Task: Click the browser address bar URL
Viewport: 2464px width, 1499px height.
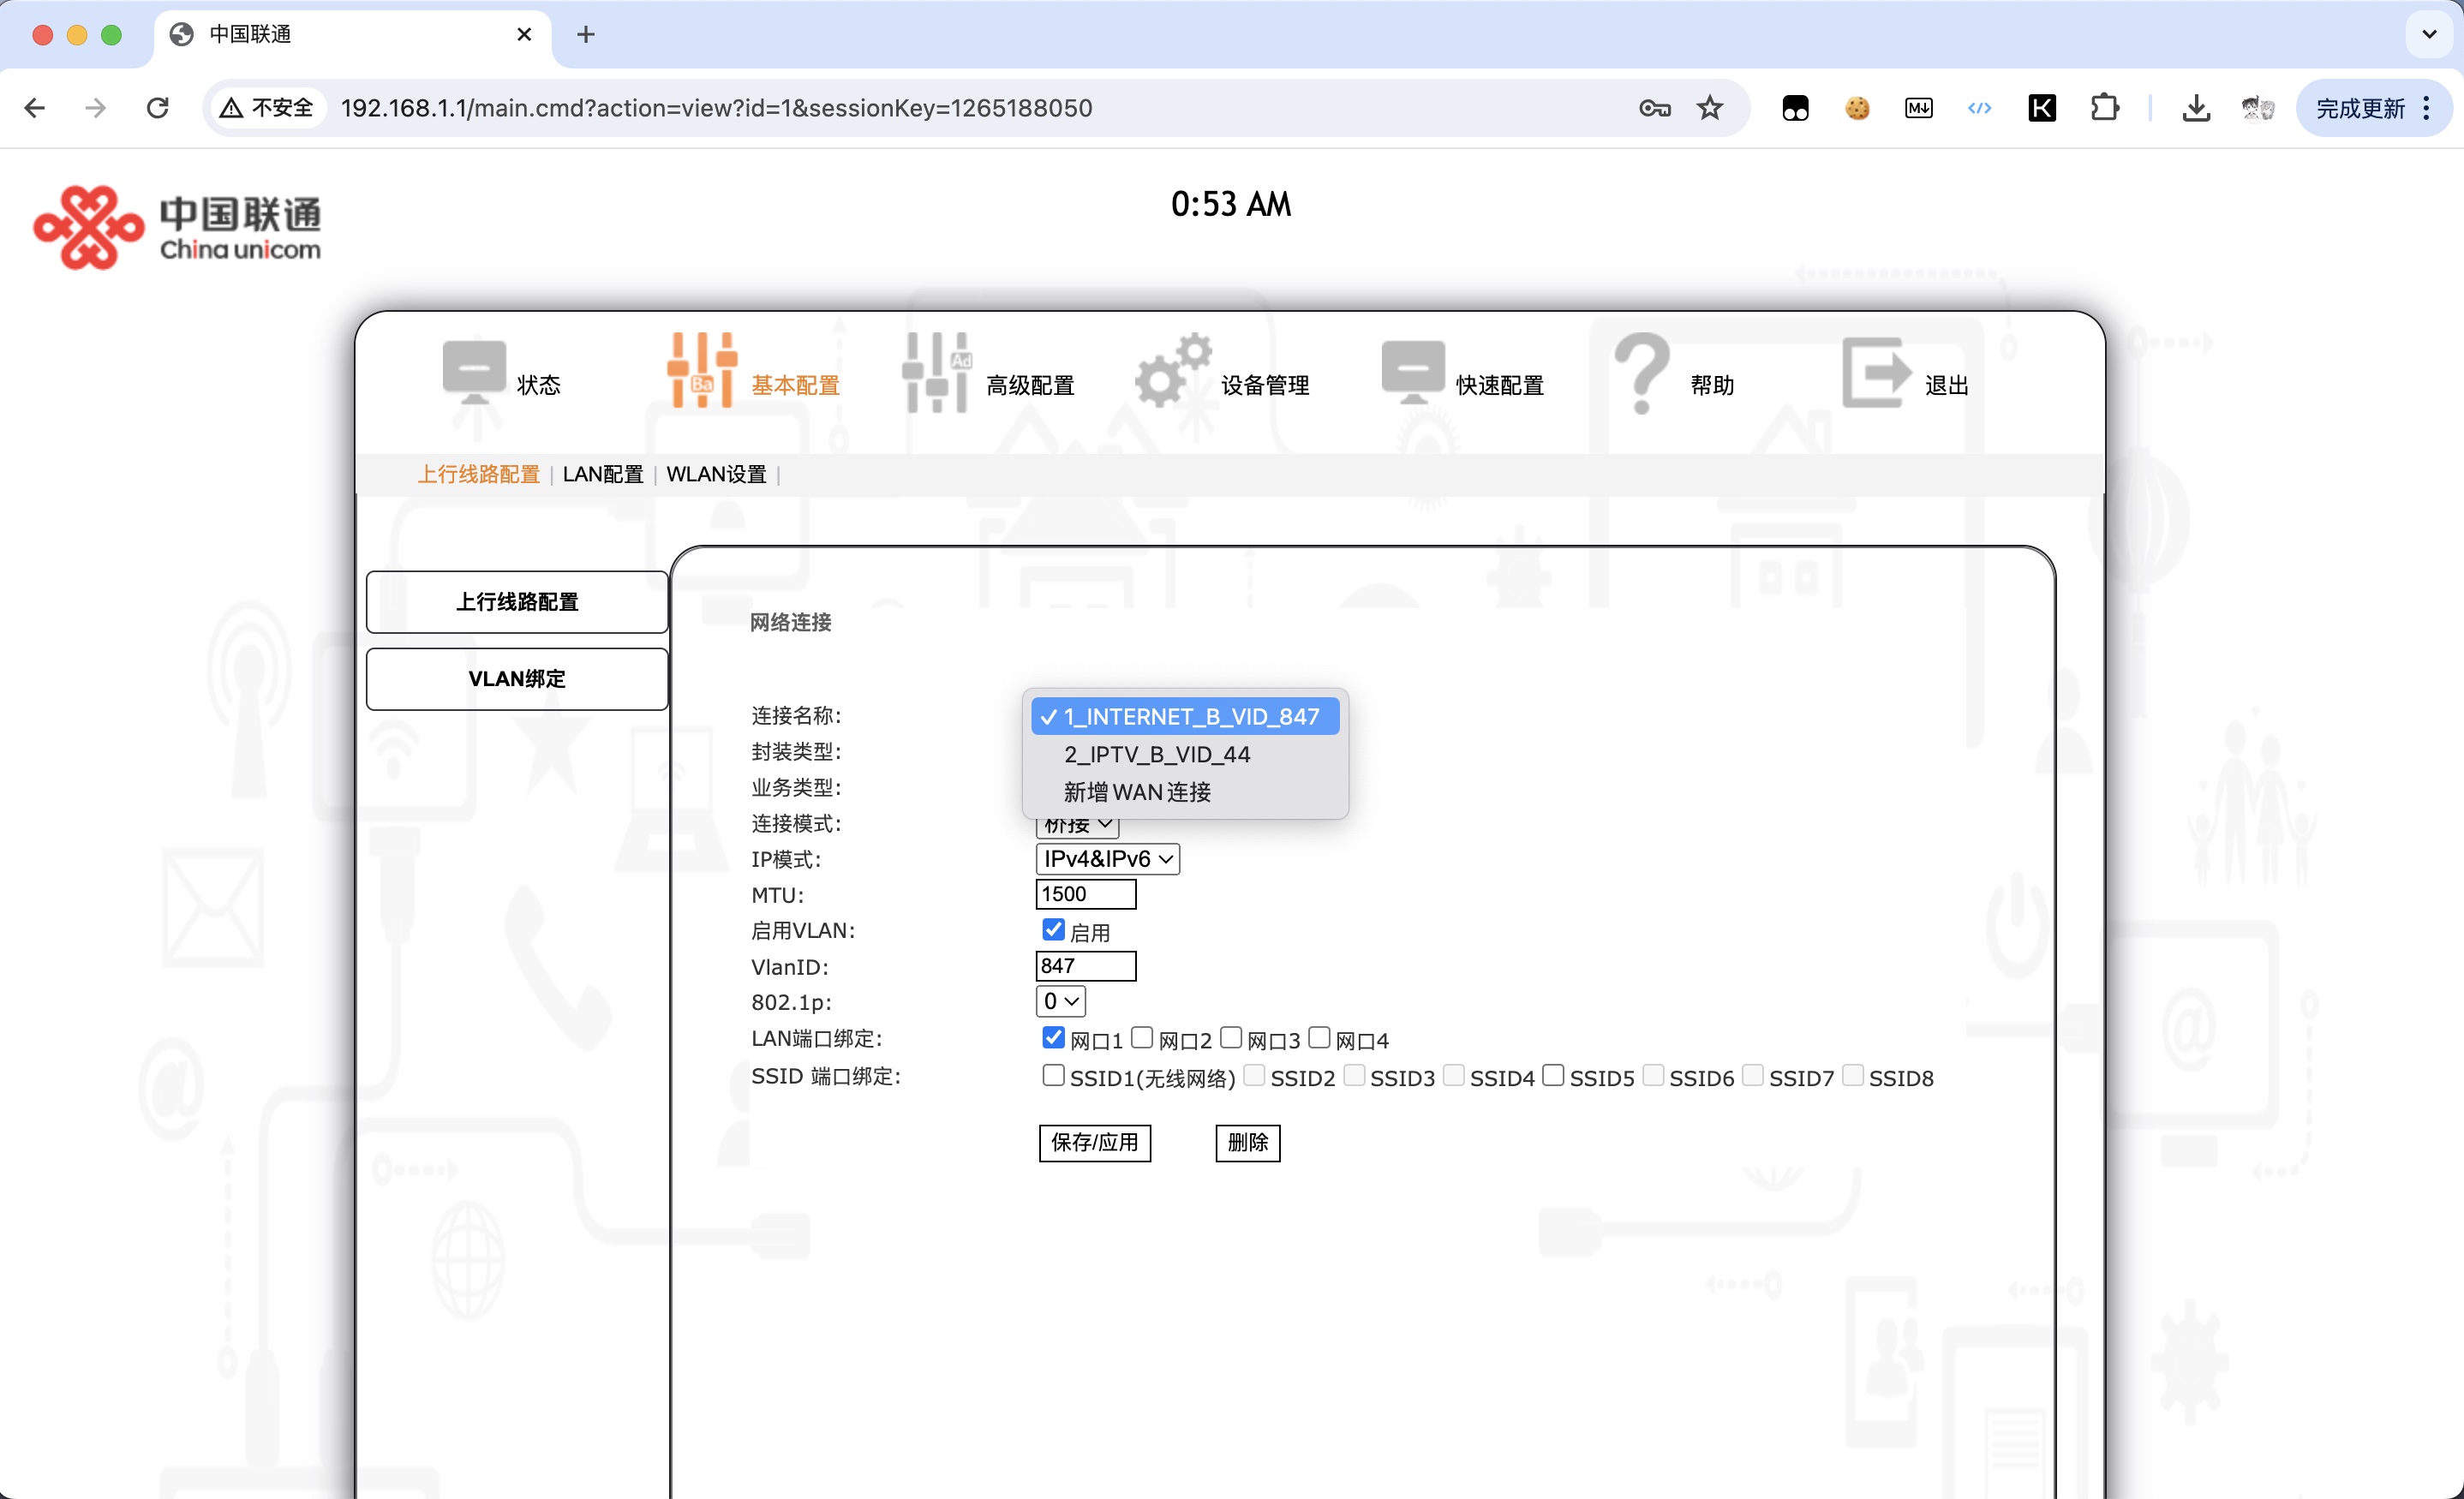Action: (716, 108)
